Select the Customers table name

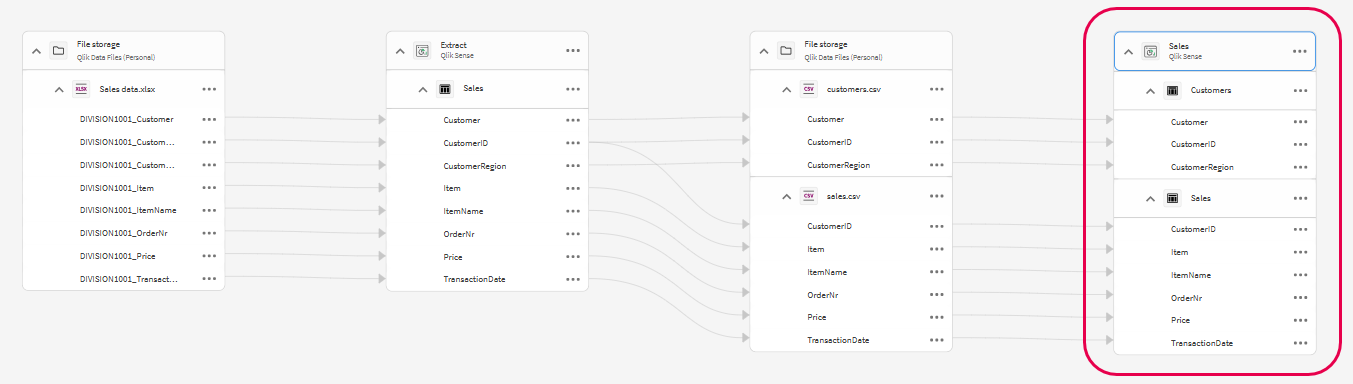1211,90
